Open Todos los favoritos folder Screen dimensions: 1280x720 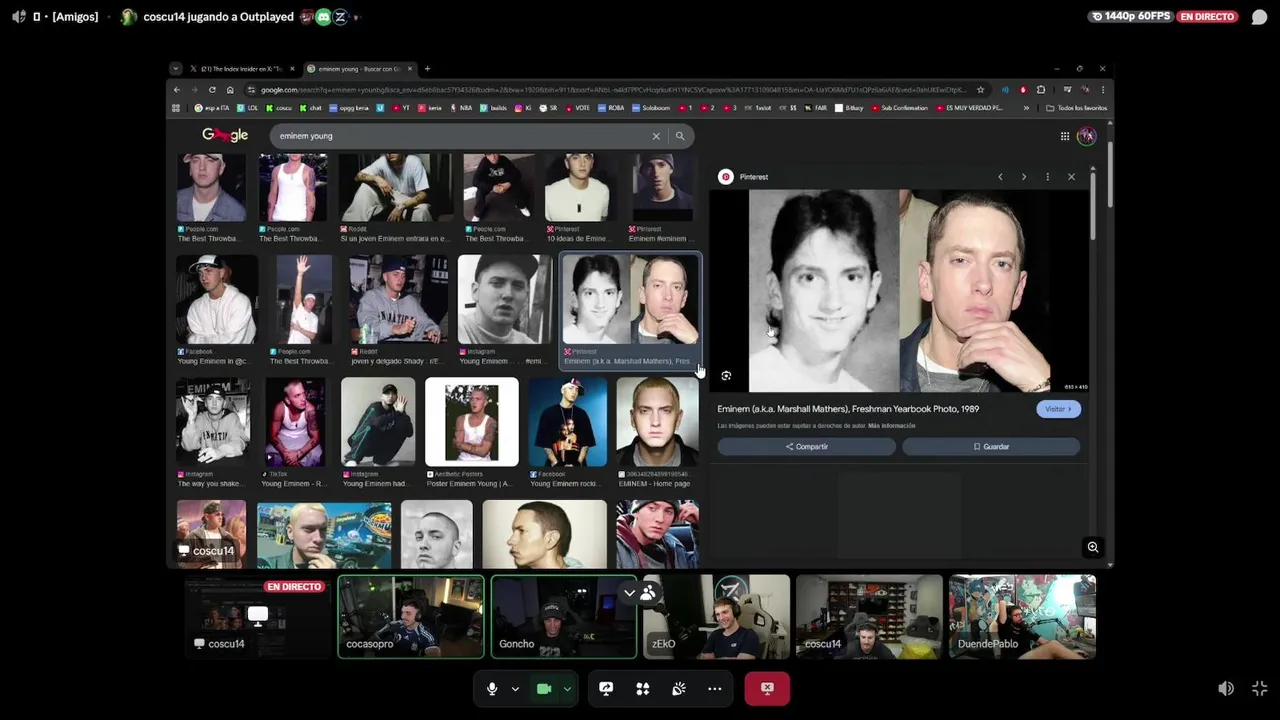pos(1077,108)
